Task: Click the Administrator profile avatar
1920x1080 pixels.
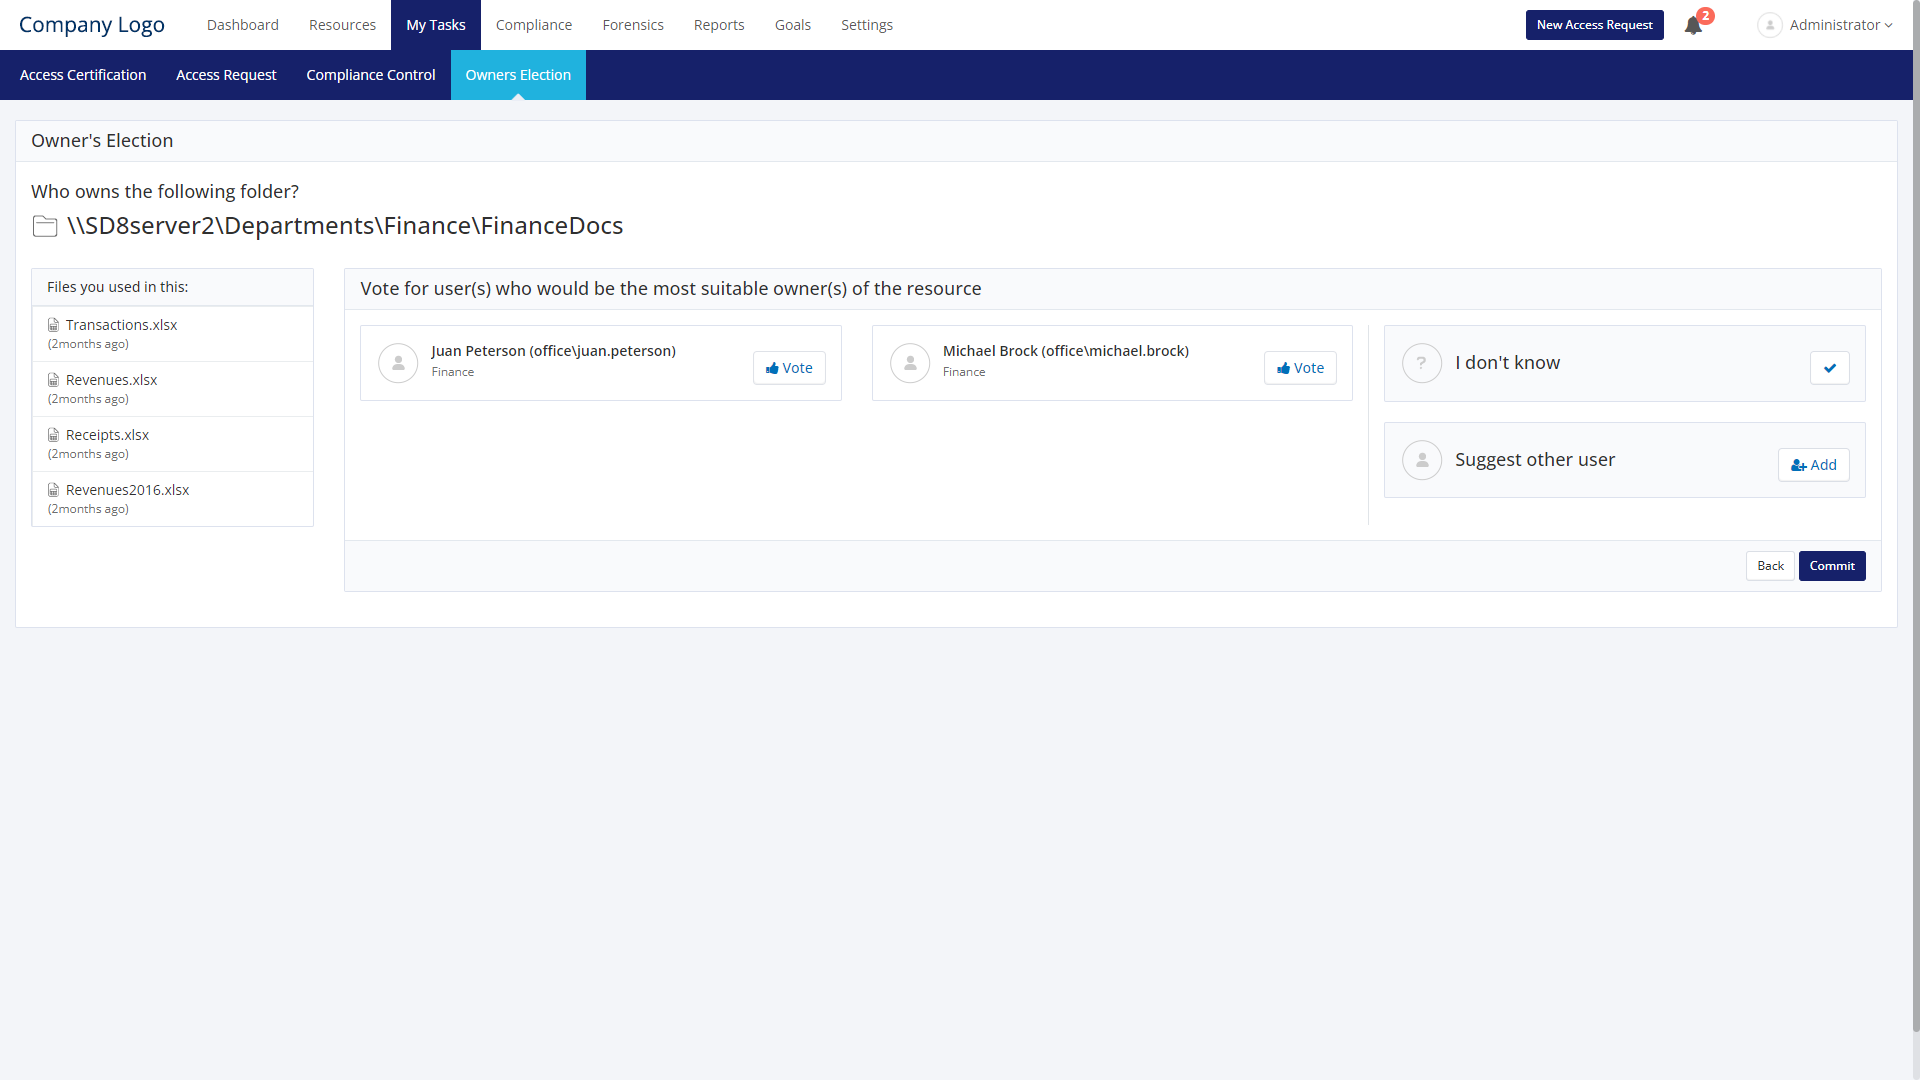Action: pyautogui.click(x=1769, y=25)
